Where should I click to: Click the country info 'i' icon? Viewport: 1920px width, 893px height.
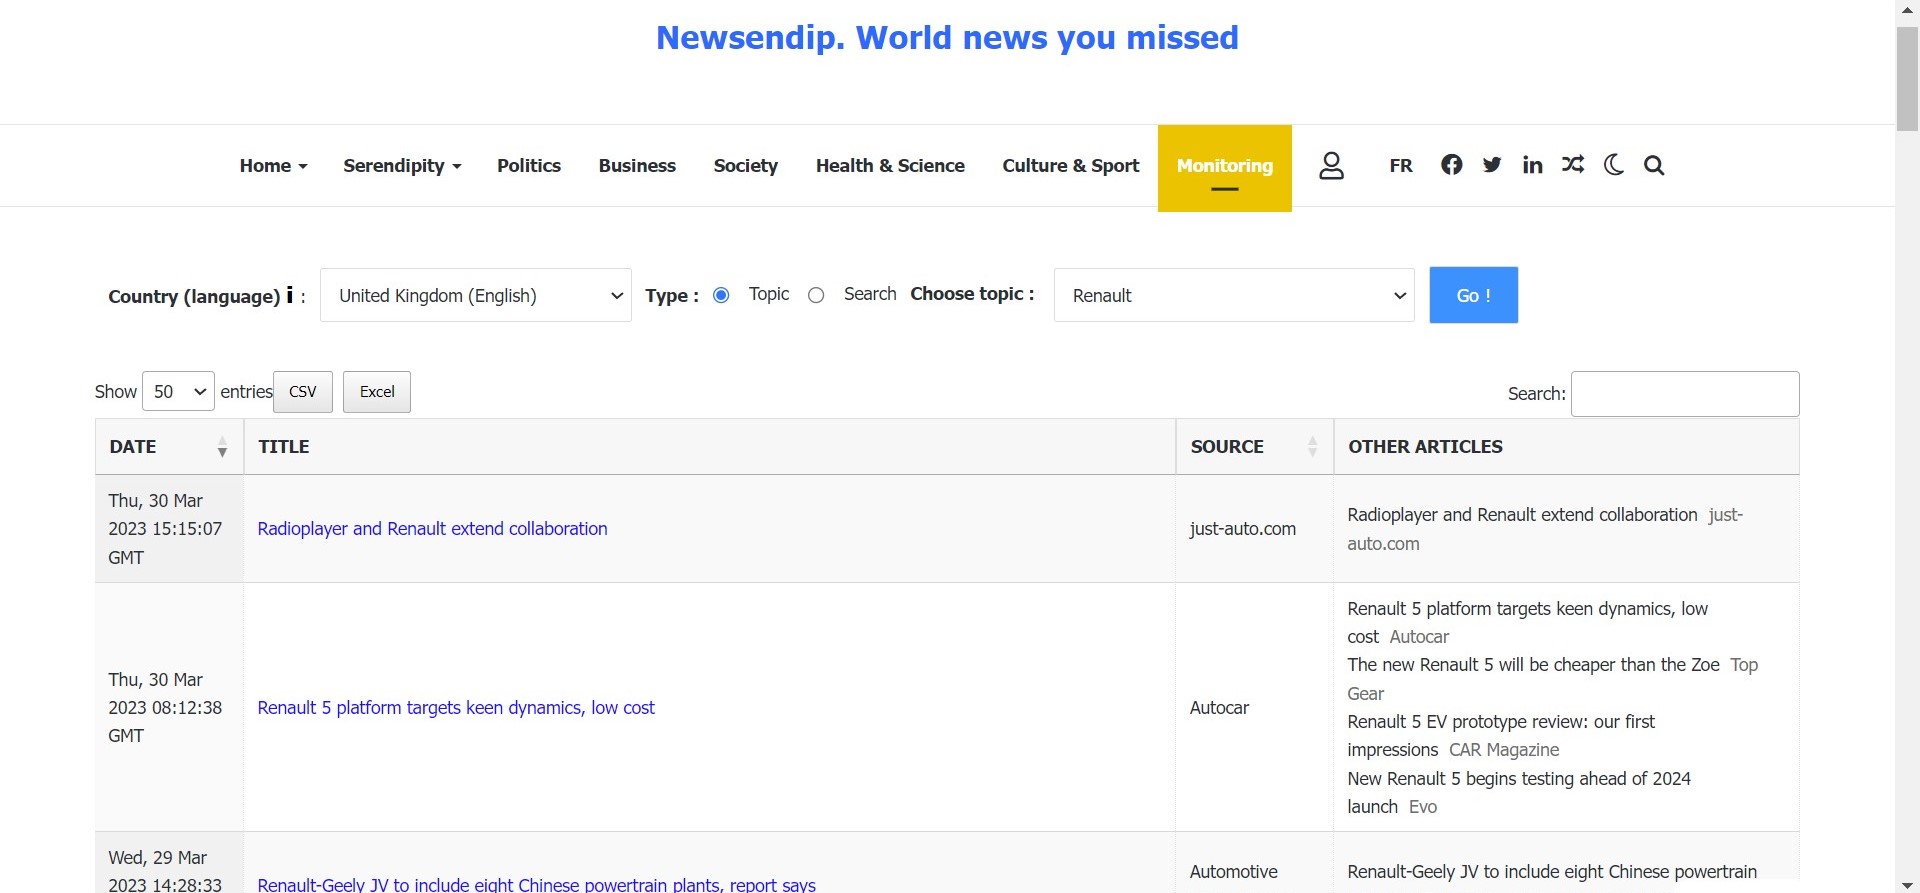tap(290, 295)
